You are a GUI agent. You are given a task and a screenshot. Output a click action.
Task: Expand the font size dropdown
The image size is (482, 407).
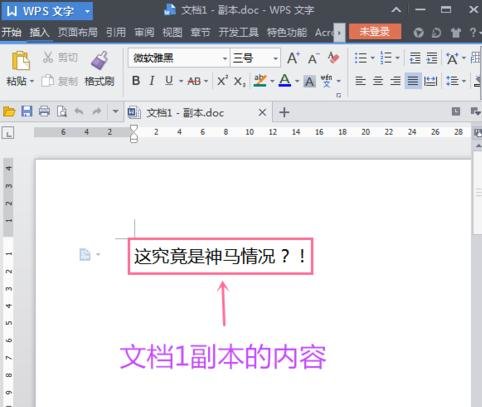(x=276, y=59)
